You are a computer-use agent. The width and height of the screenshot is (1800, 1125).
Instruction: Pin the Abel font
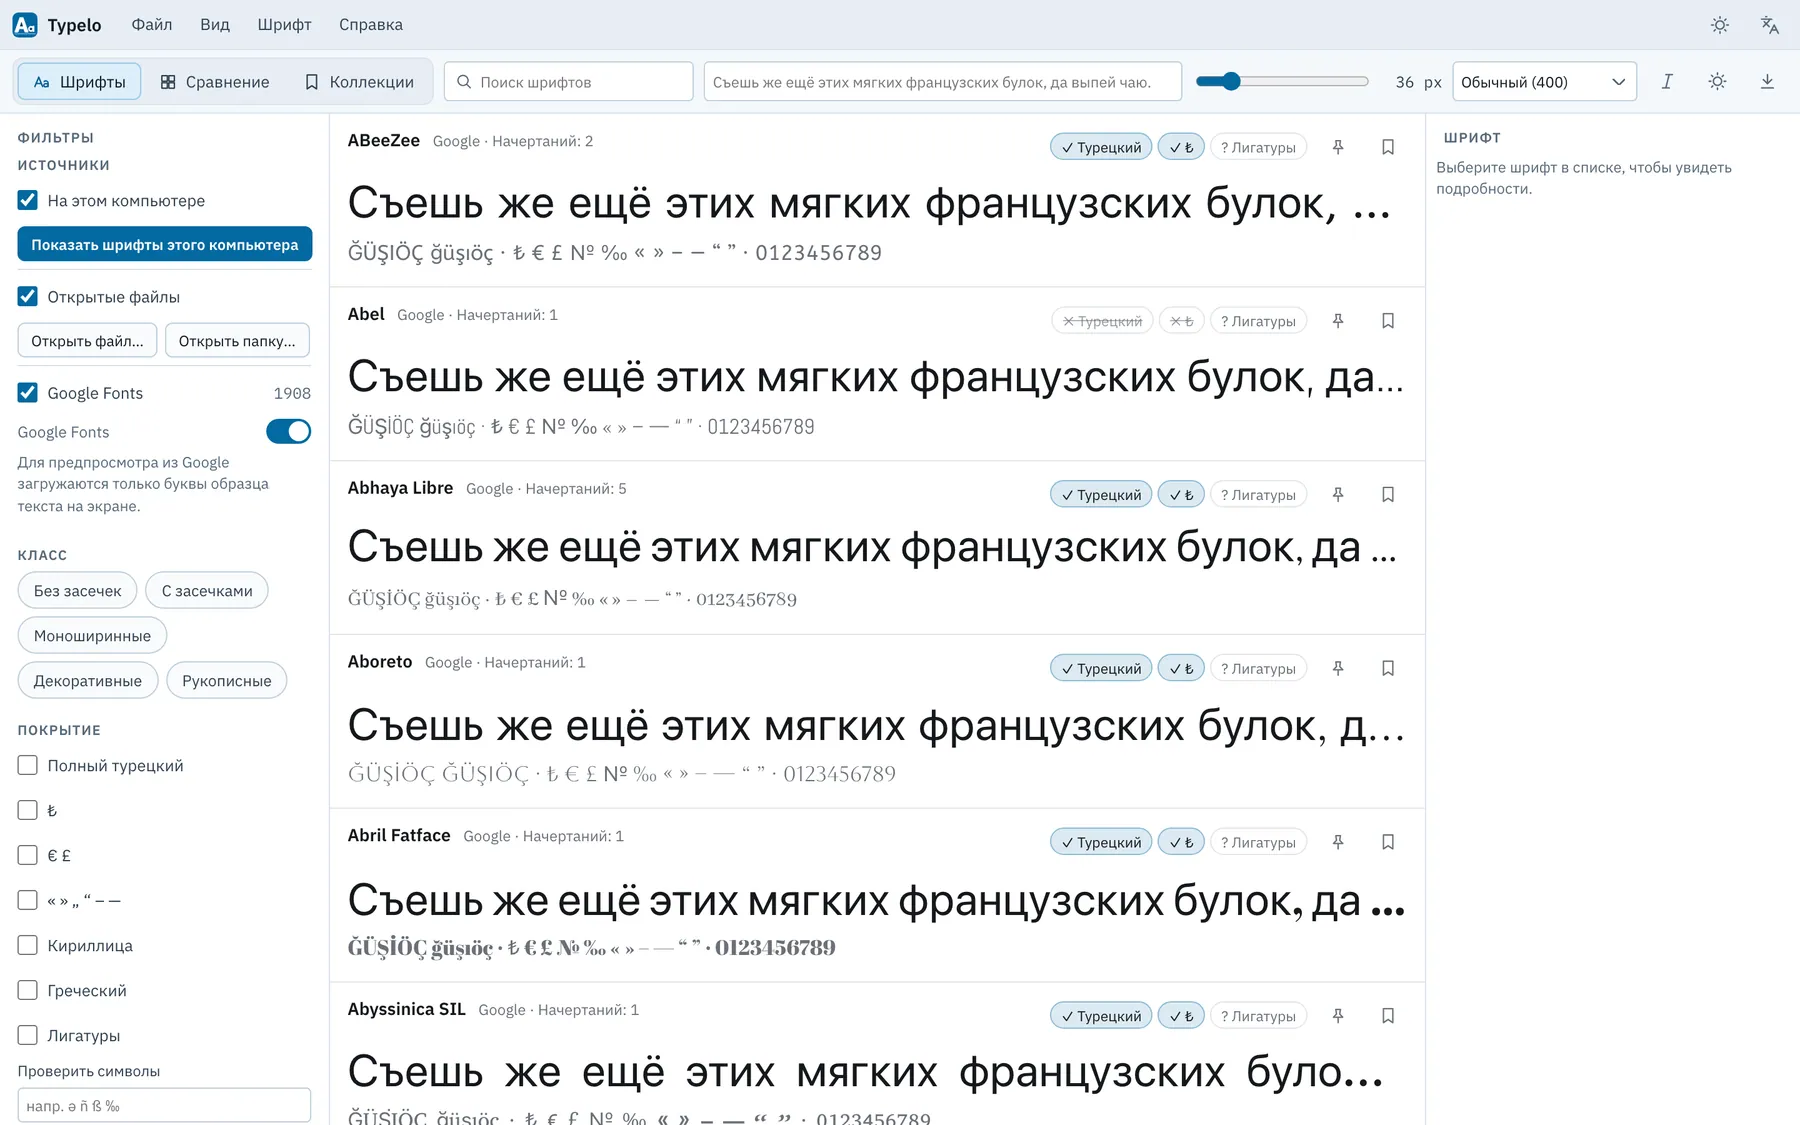1338,321
